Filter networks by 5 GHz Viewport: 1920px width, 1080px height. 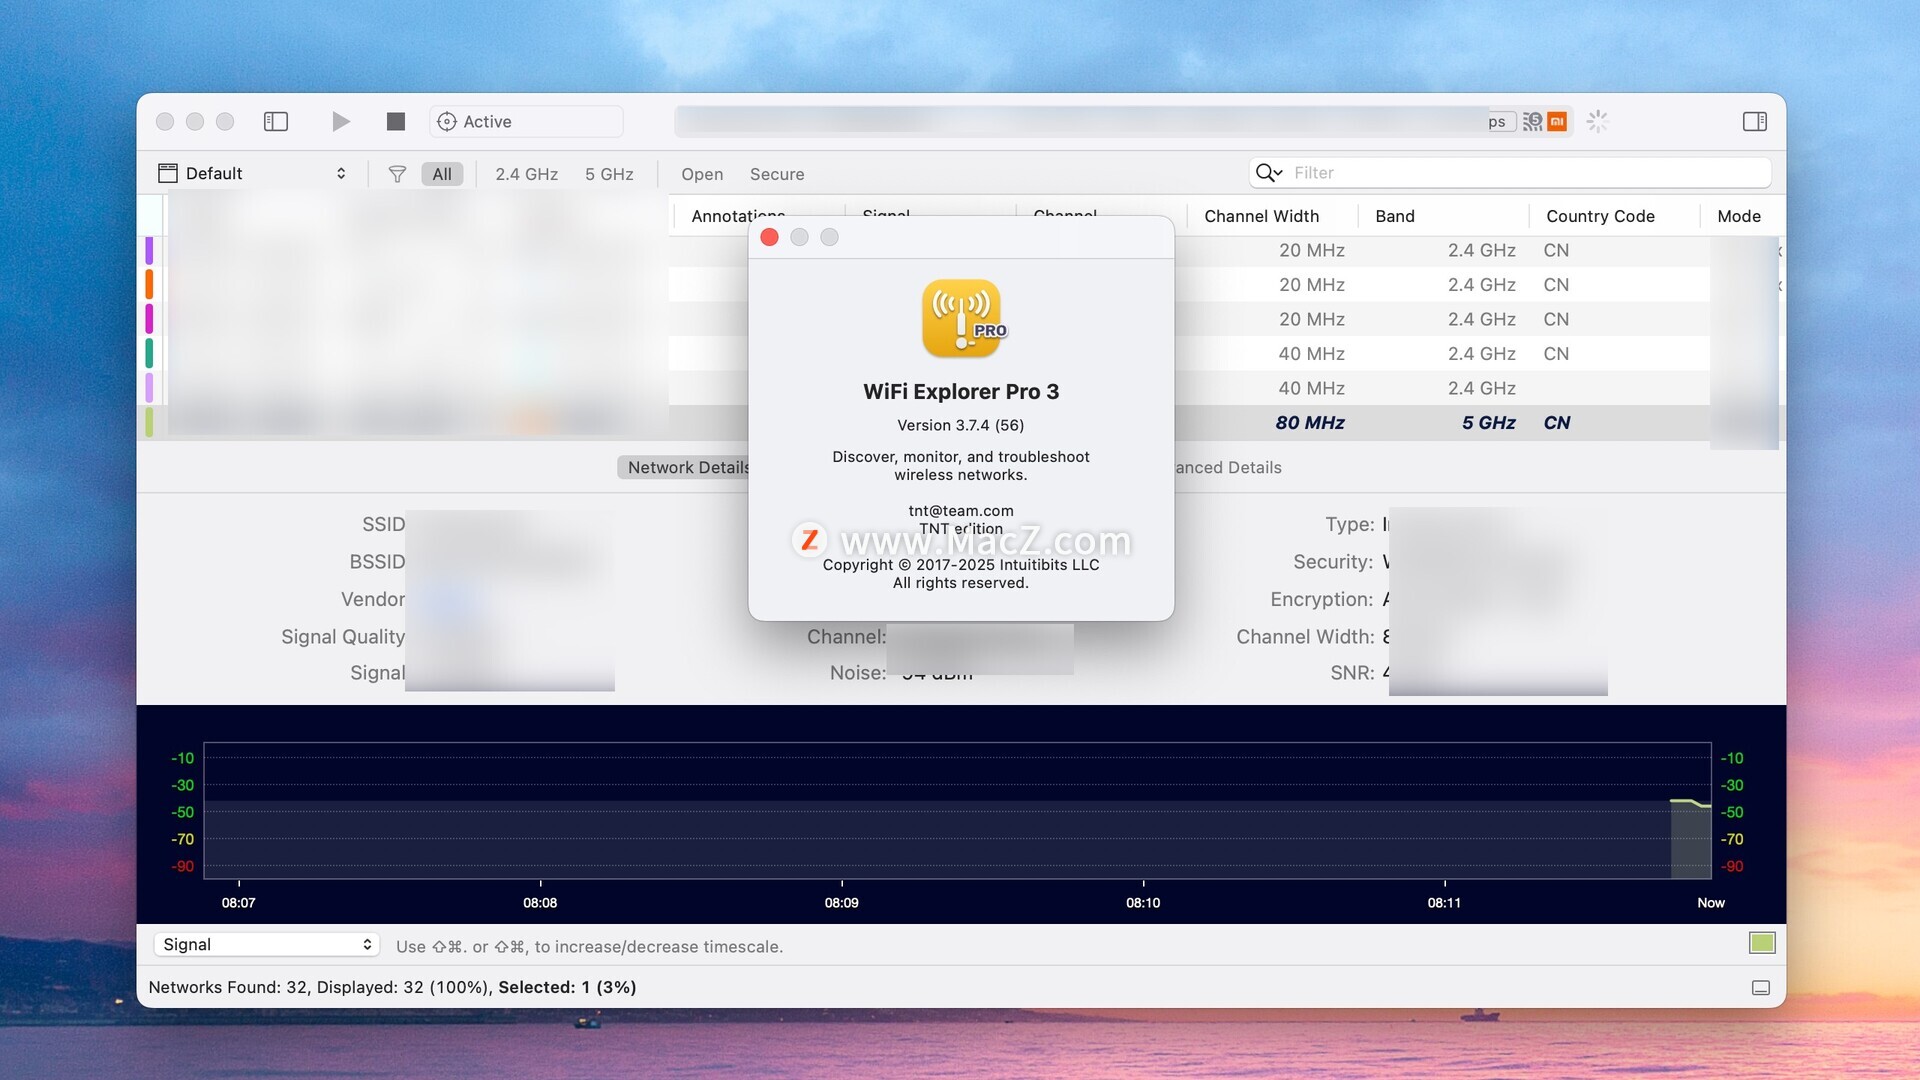tap(609, 174)
